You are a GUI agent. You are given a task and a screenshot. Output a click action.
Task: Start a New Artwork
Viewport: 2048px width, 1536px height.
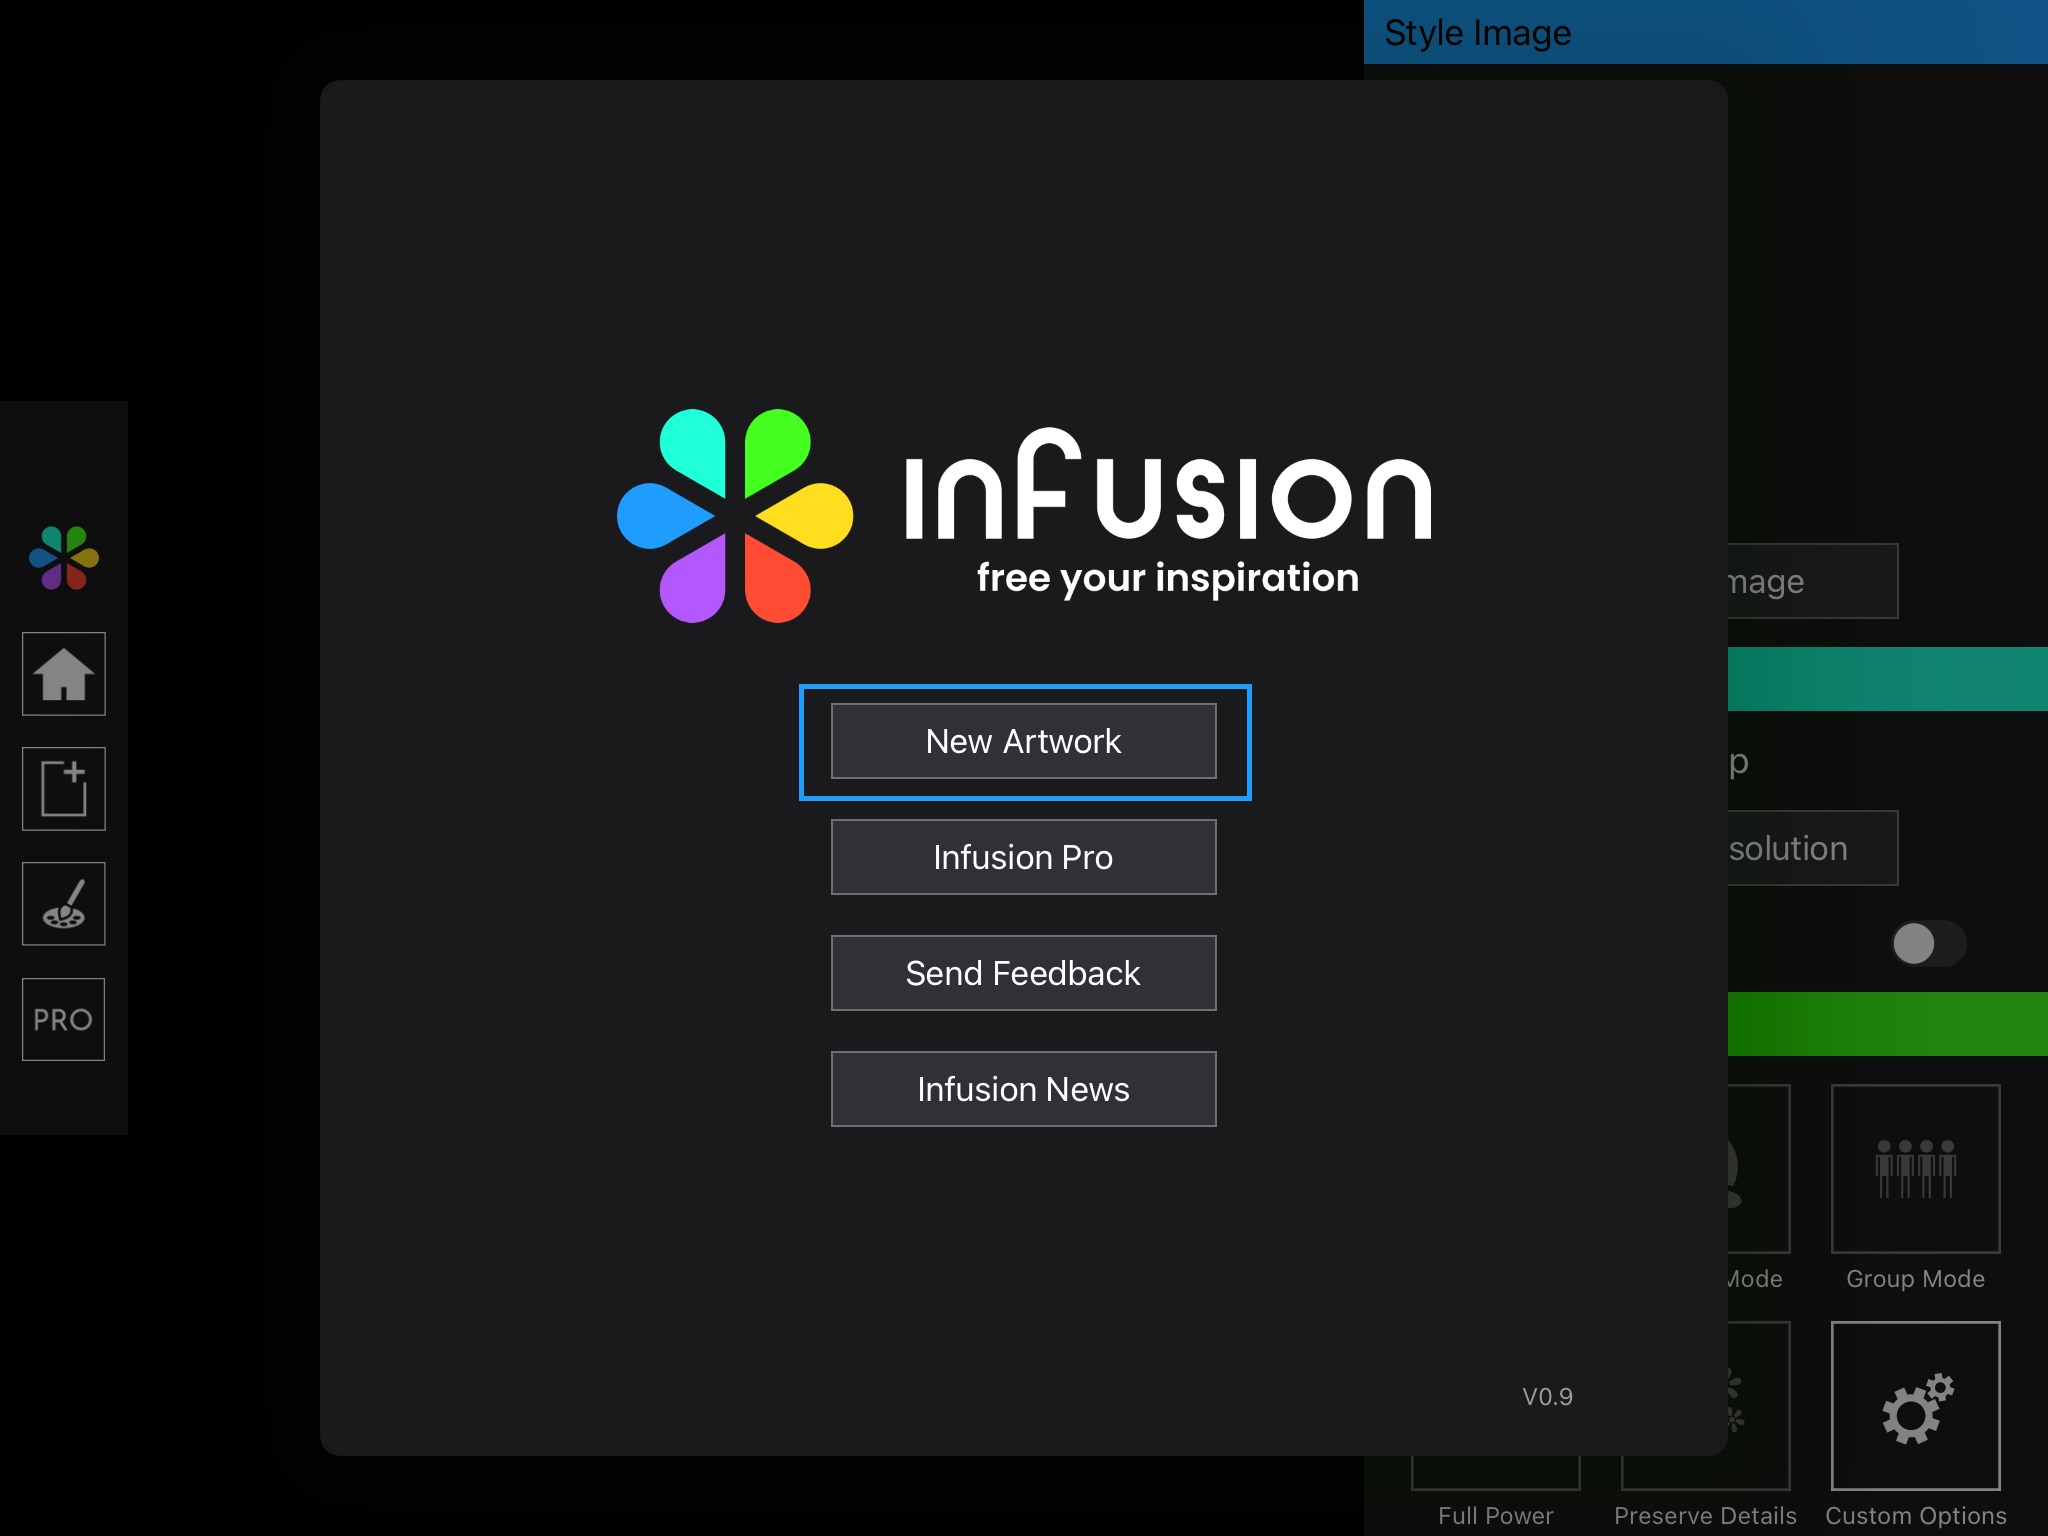point(1024,741)
